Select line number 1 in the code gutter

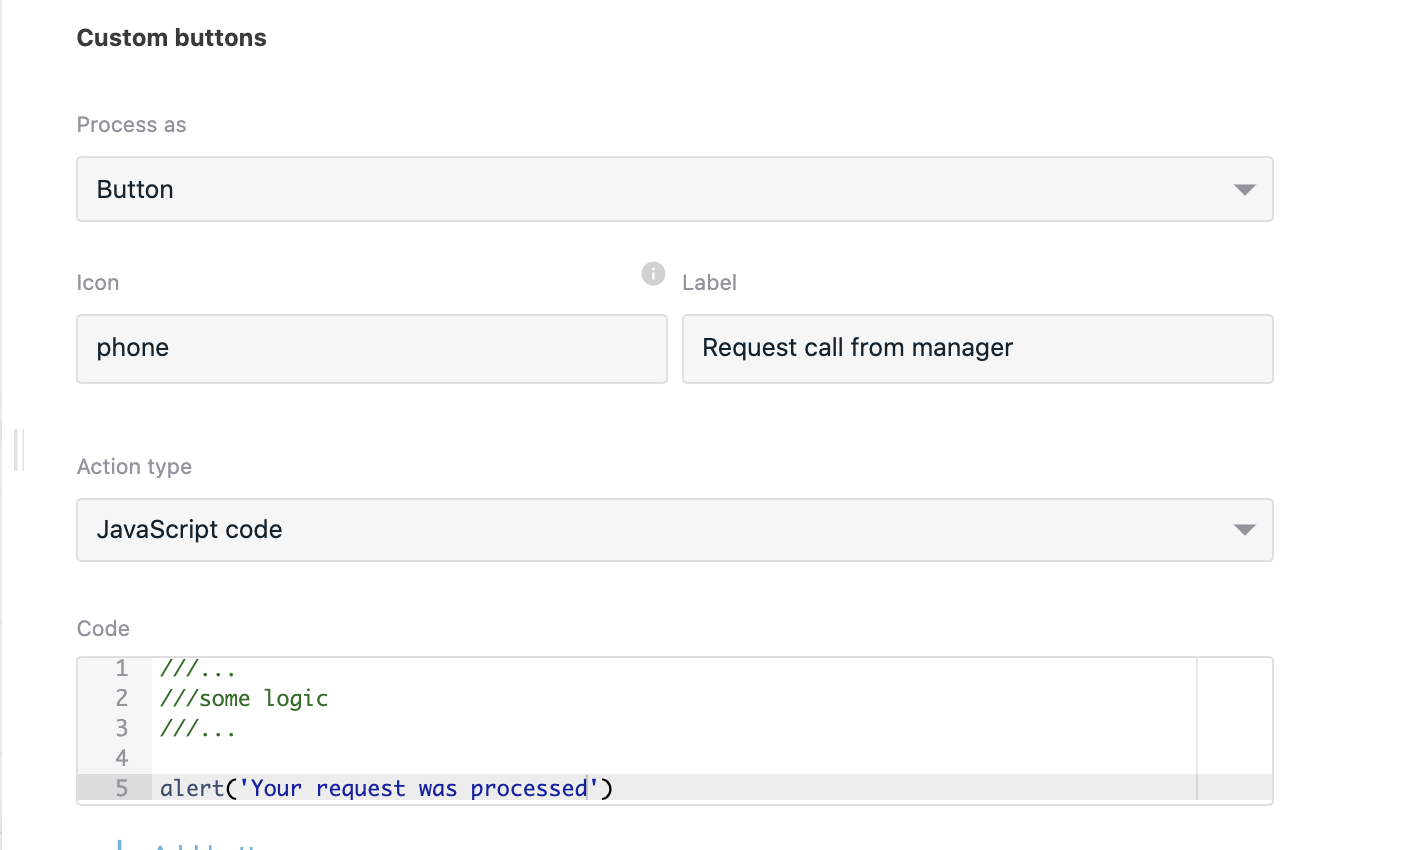122,668
